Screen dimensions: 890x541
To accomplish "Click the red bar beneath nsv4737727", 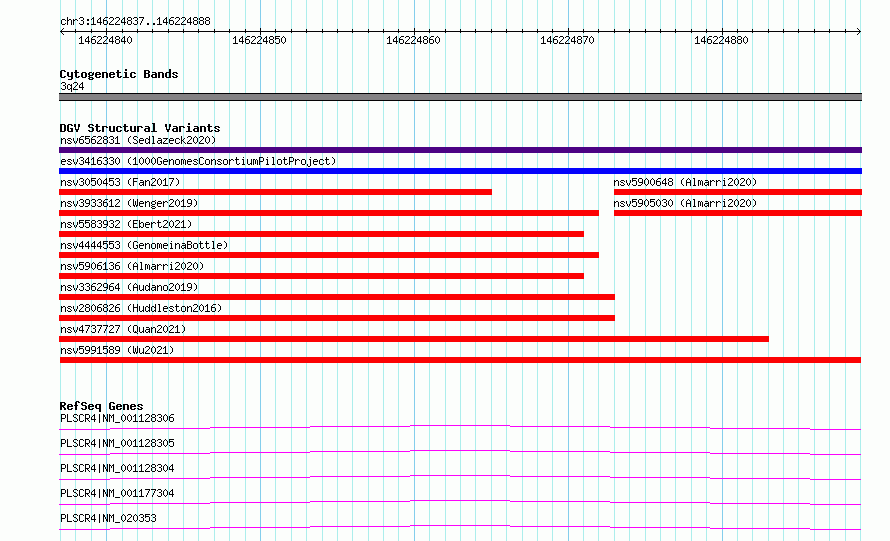I will [414, 339].
